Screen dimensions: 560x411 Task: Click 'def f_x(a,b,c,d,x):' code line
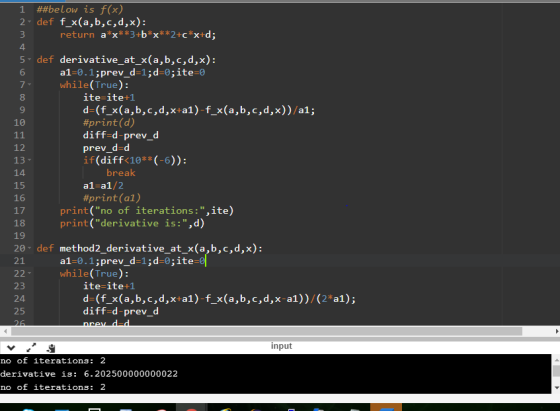coord(91,22)
